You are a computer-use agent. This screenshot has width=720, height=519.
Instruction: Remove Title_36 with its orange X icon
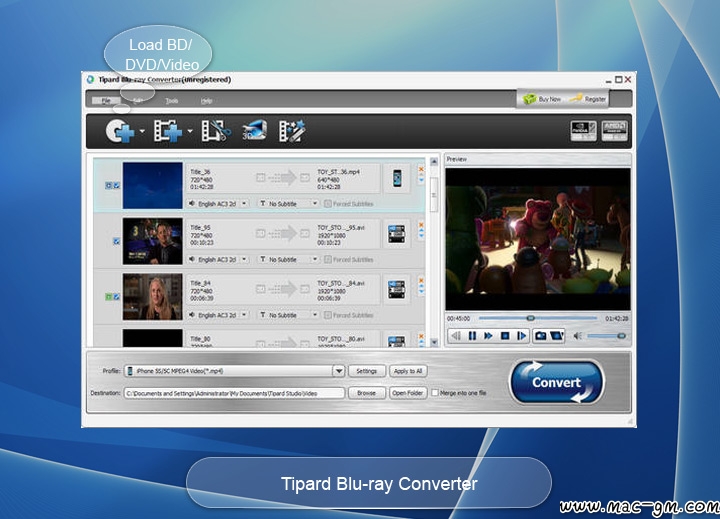pos(421,169)
